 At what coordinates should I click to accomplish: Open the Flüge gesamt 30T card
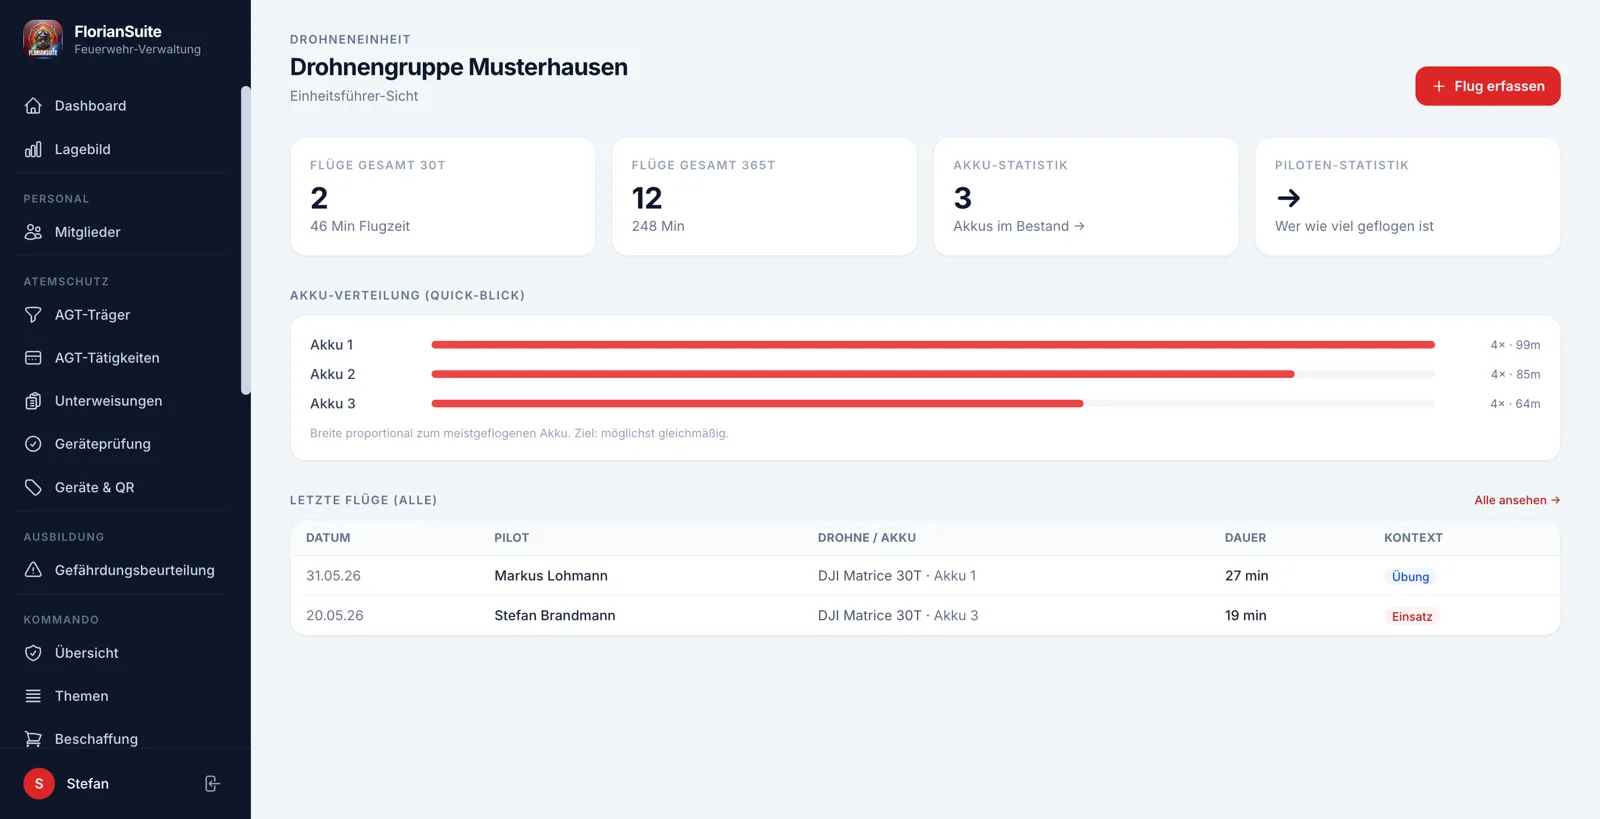pyautogui.click(x=443, y=197)
